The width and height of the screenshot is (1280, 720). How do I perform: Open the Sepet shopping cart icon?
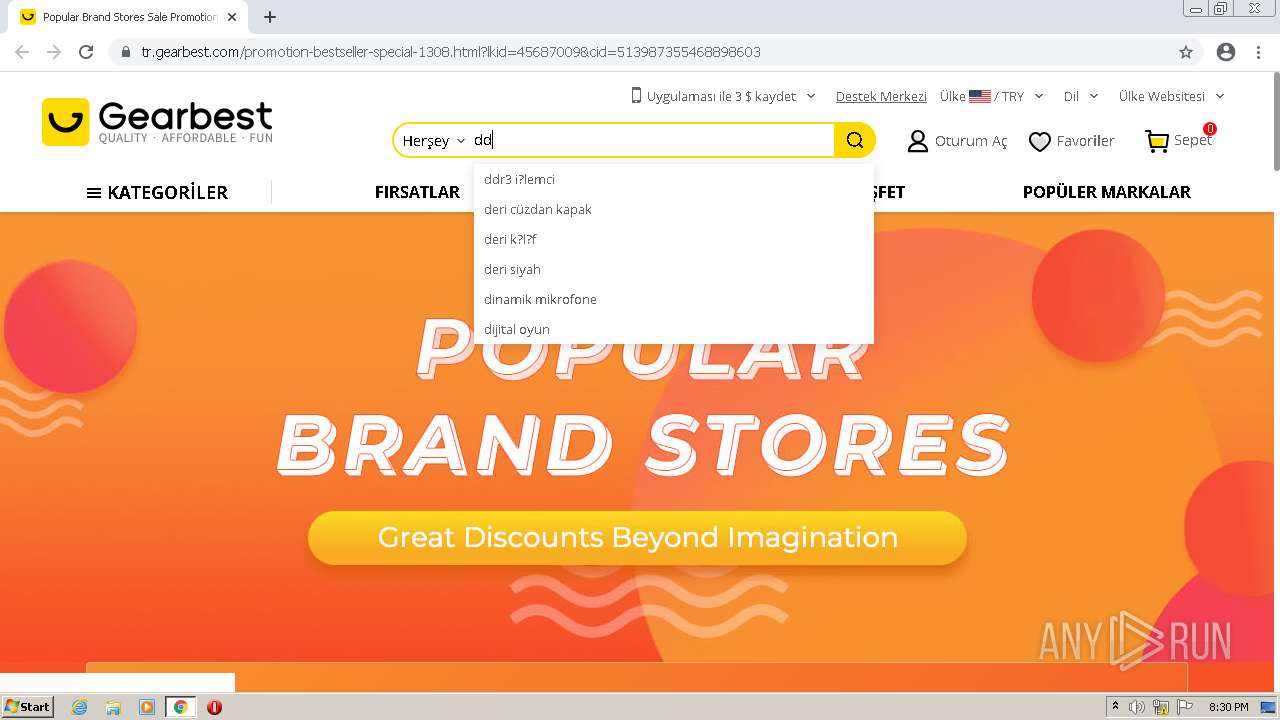pos(1158,141)
